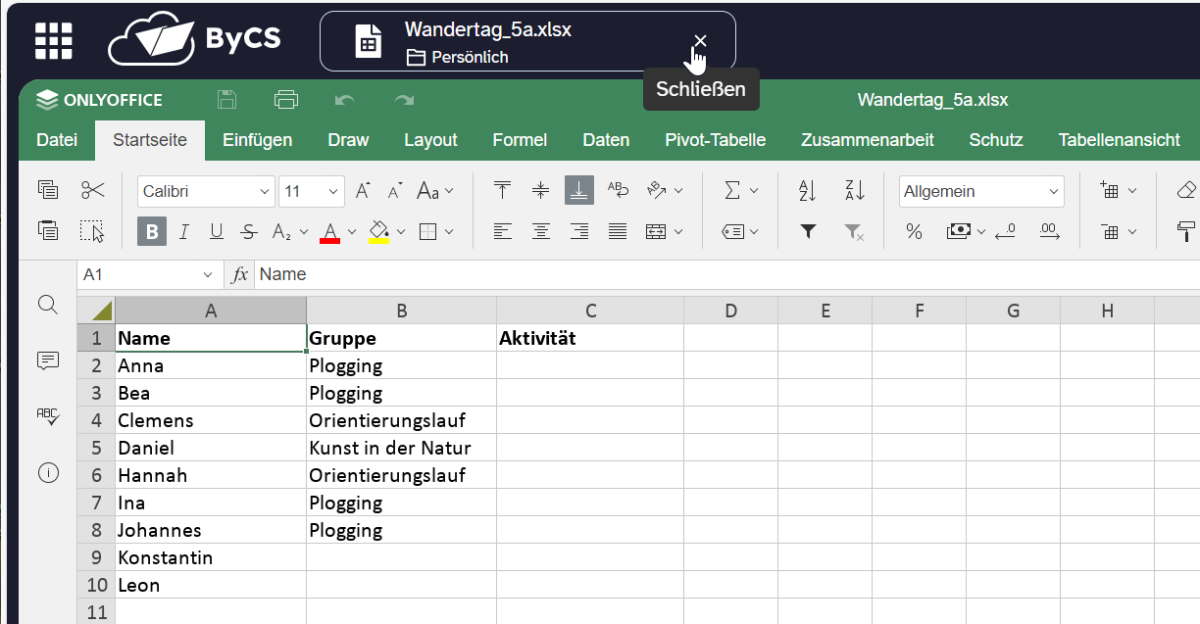The width and height of the screenshot is (1200, 624).
Task: Cut selection with scissors icon
Action: tap(92, 190)
